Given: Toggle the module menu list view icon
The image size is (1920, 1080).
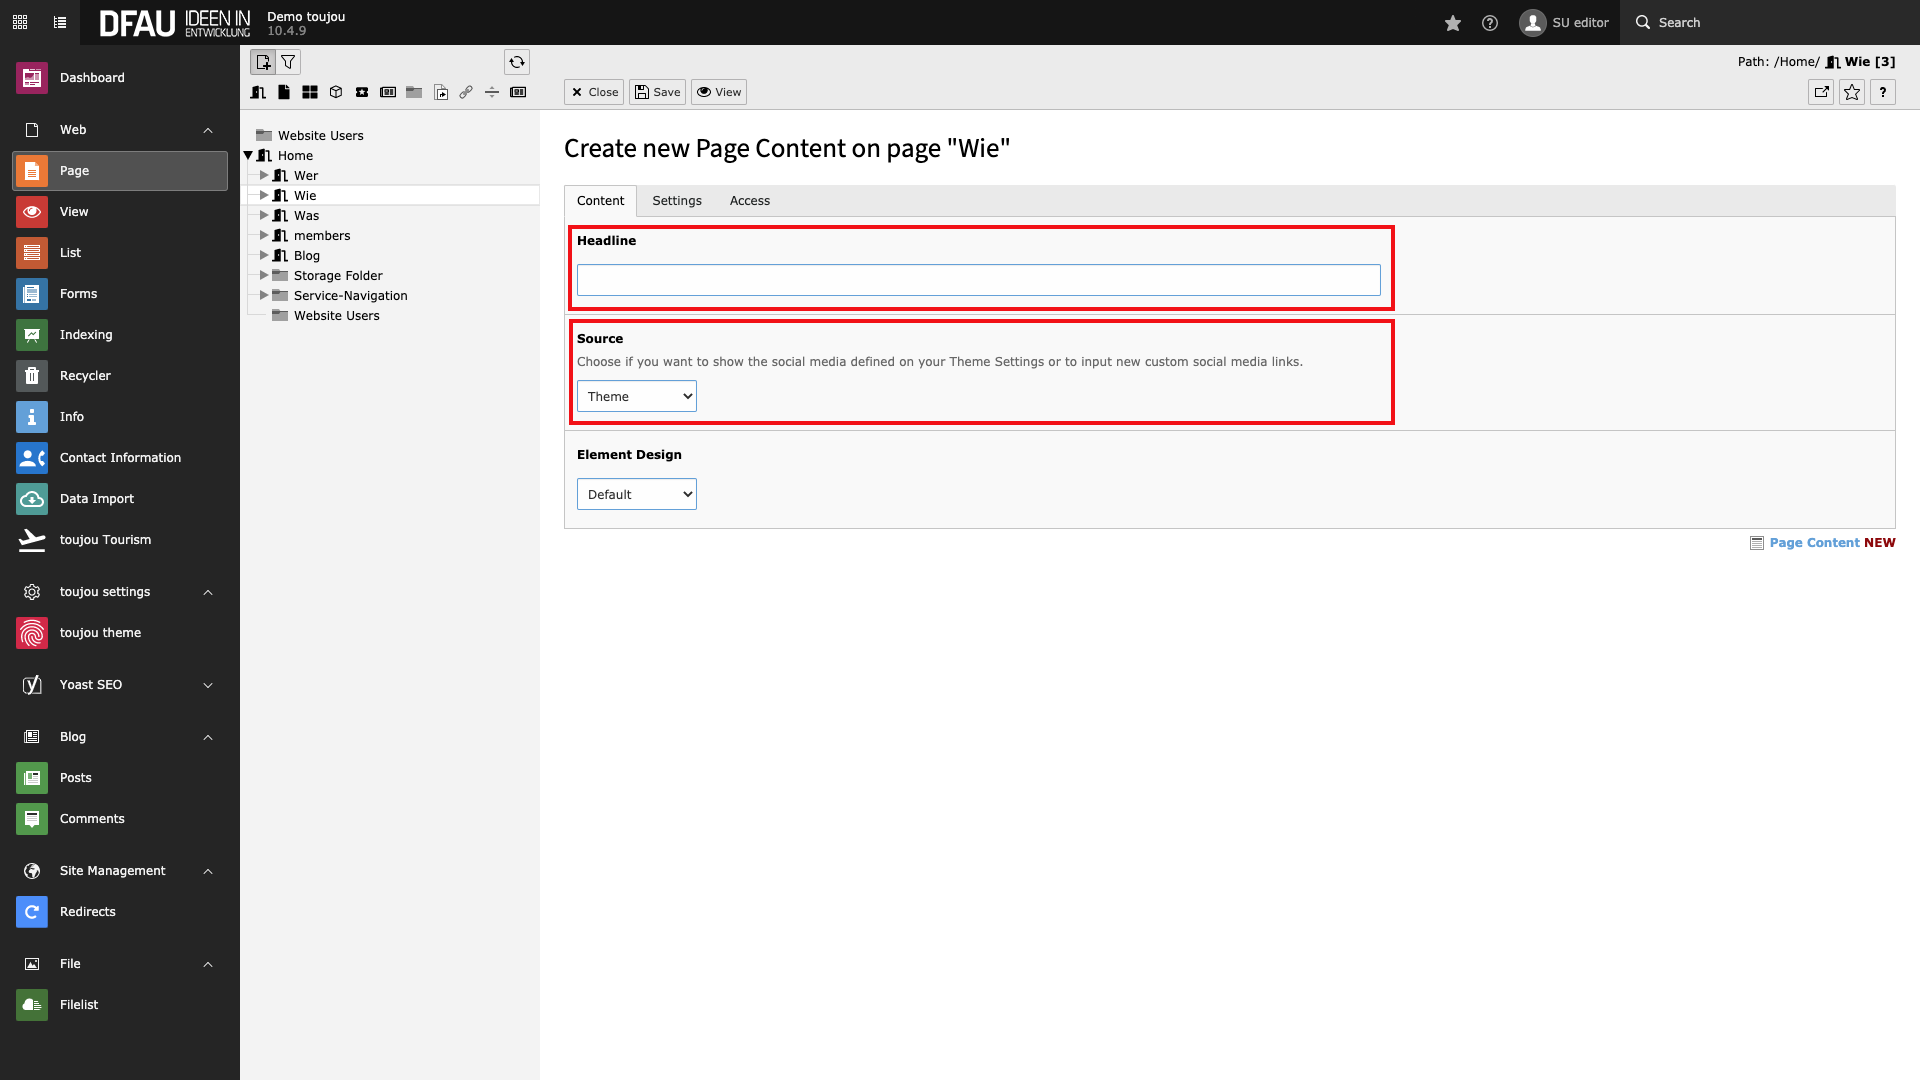Looking at the screenshot, I should 60,22.
